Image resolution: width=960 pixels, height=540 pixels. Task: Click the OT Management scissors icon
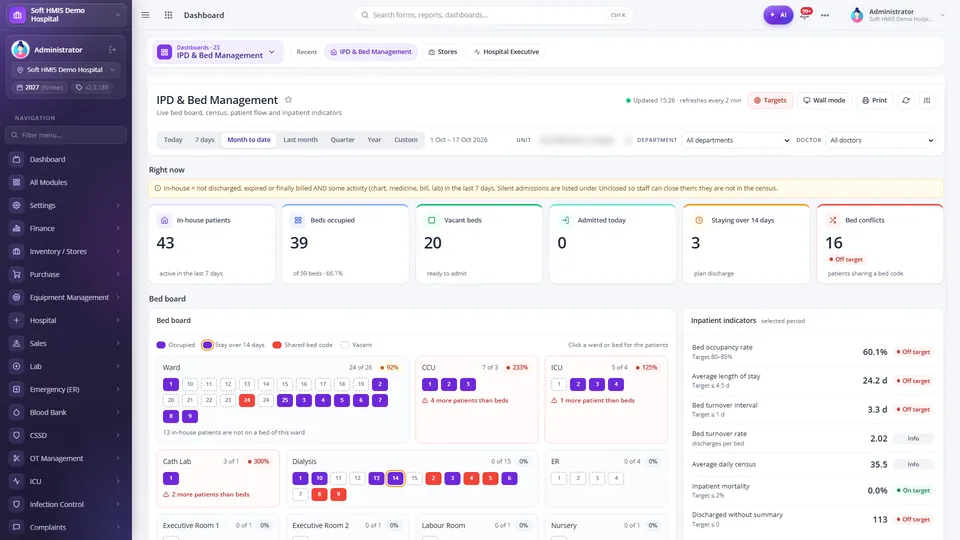pos(17,459)
